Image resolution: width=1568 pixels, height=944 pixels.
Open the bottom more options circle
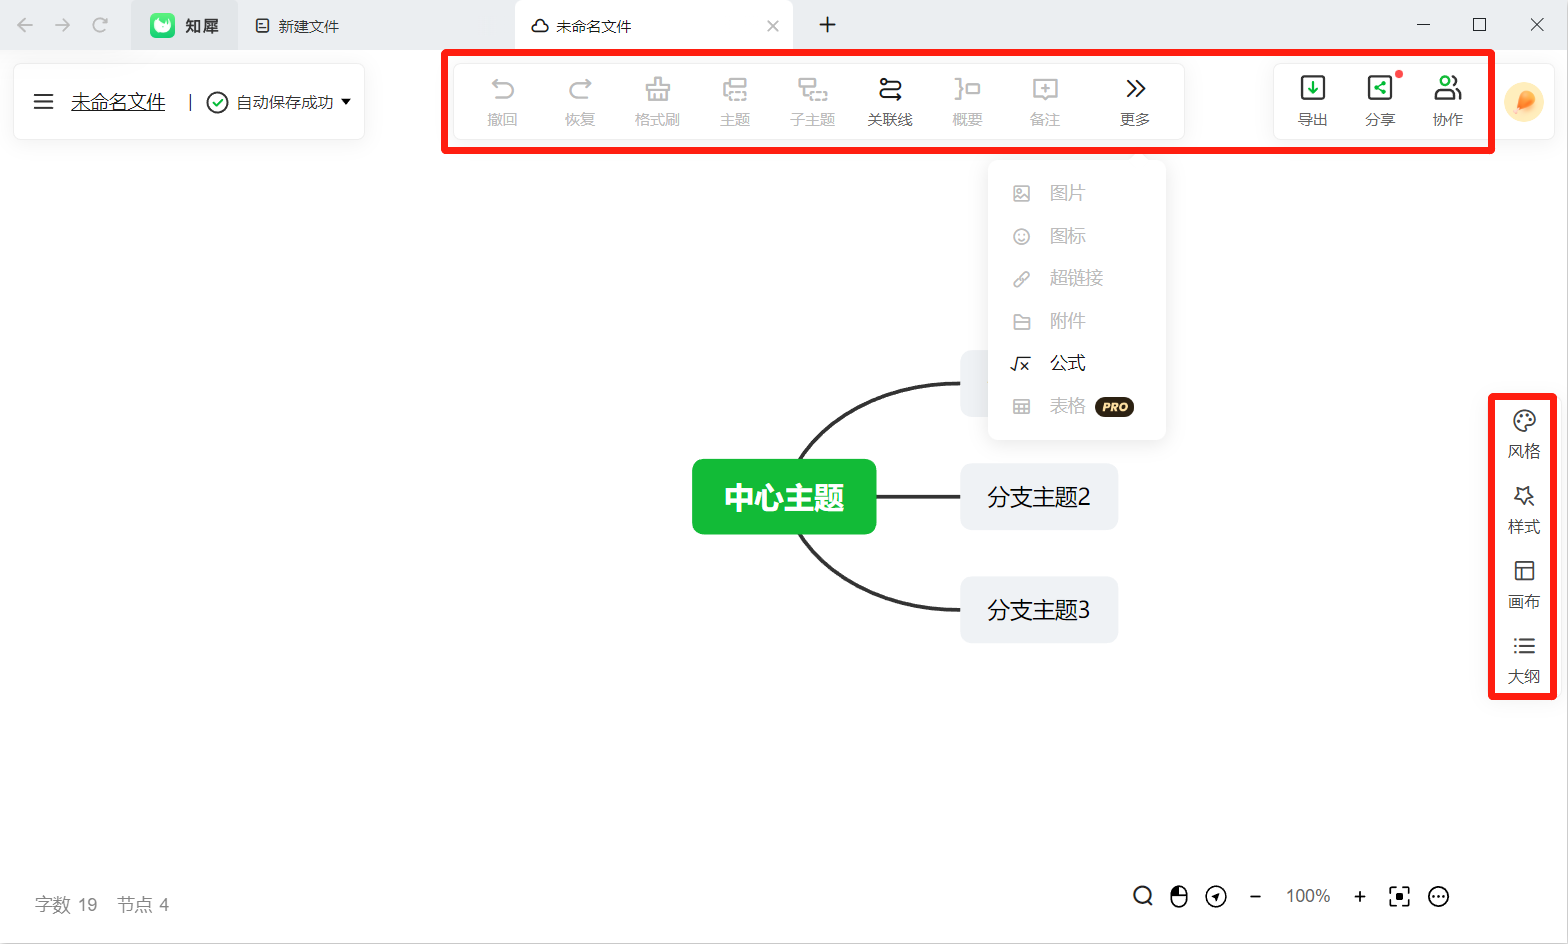pyautogui.click(x=1438, y=896)
